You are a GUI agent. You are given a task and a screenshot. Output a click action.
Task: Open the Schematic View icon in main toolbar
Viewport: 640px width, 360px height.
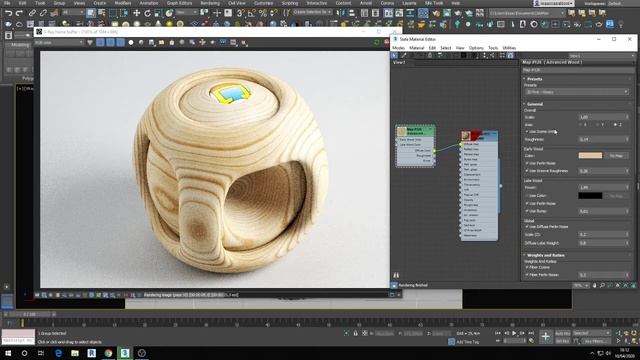410,13
